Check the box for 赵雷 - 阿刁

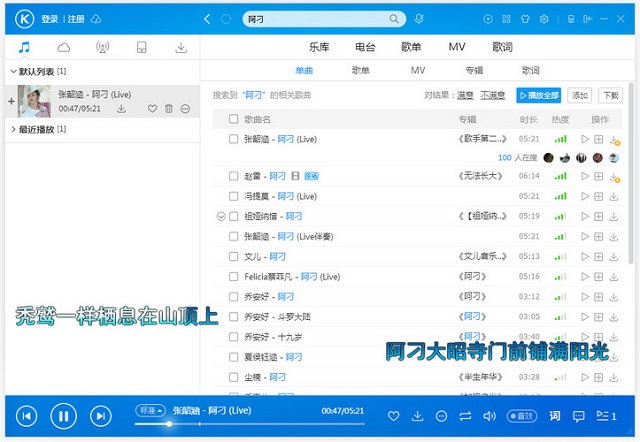coord(233,176)
